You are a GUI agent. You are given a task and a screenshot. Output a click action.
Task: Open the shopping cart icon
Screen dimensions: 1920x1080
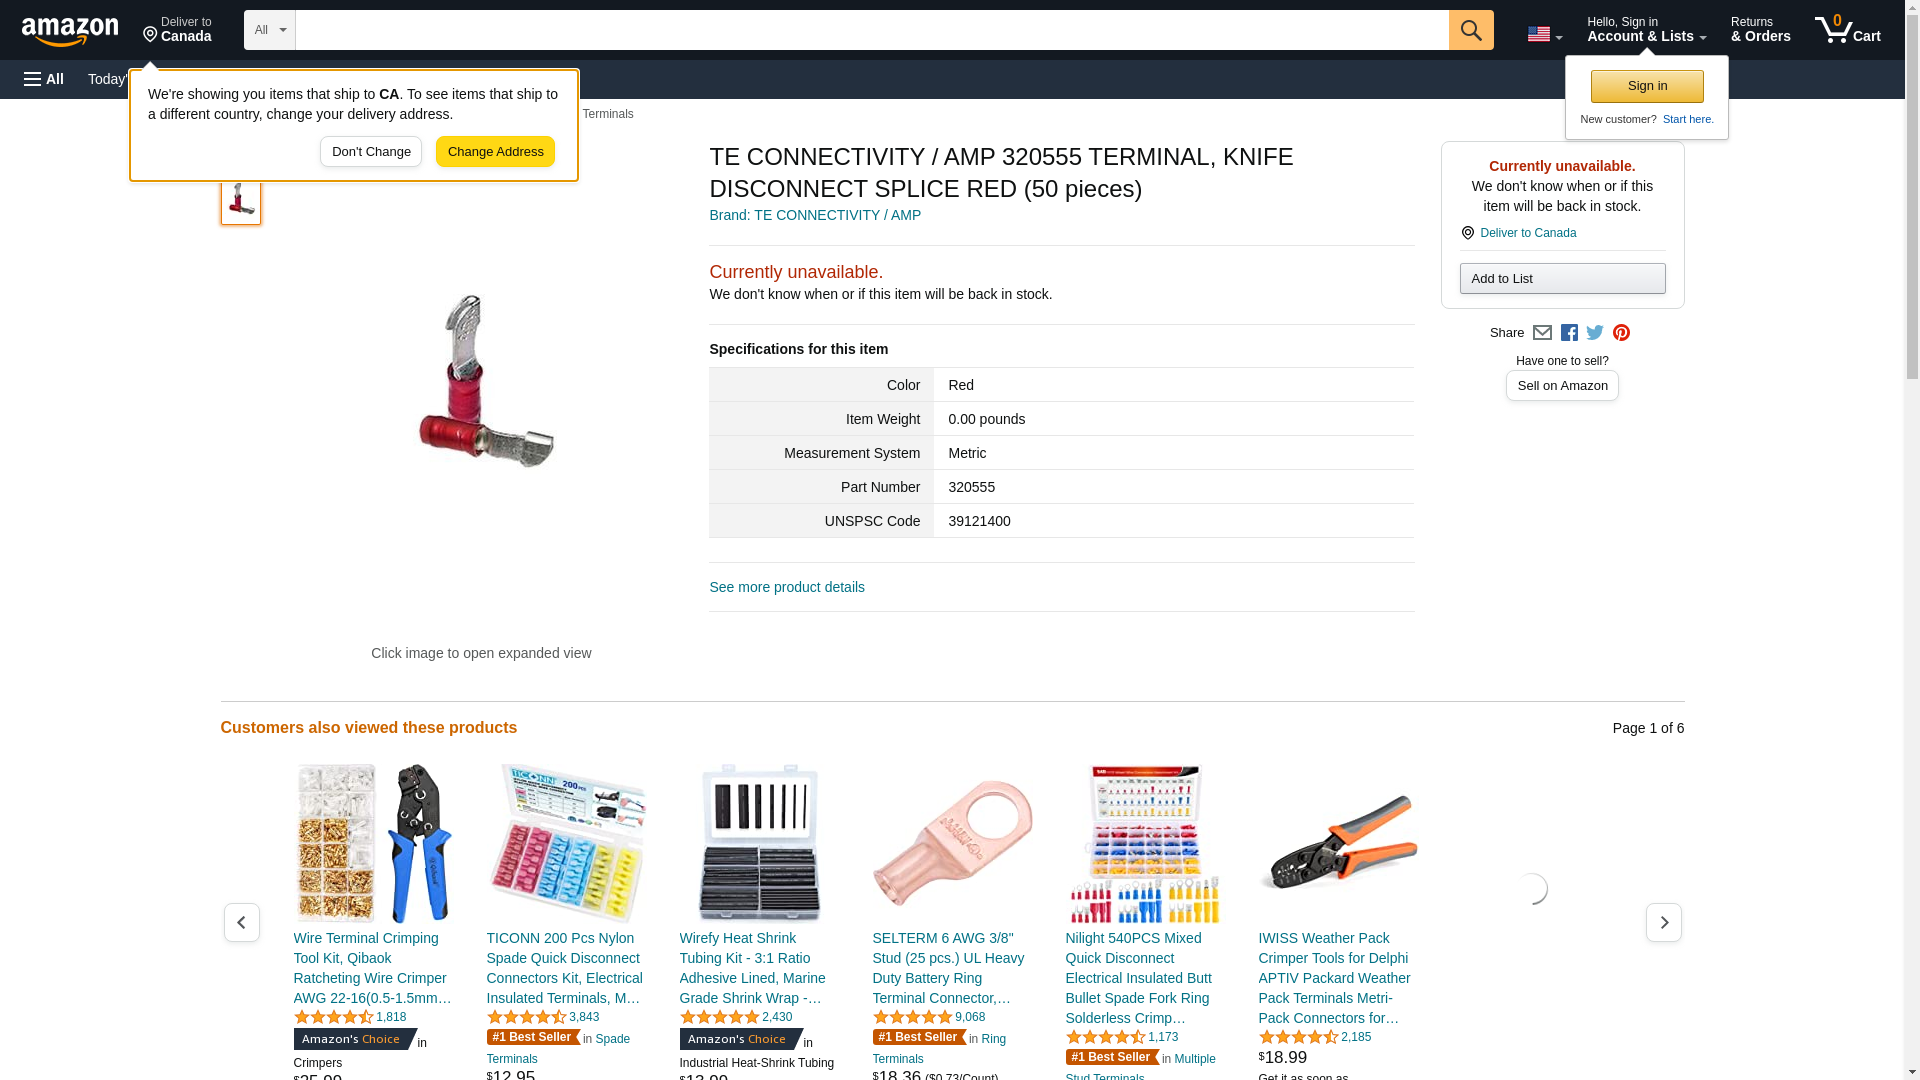pos(1847,30)
